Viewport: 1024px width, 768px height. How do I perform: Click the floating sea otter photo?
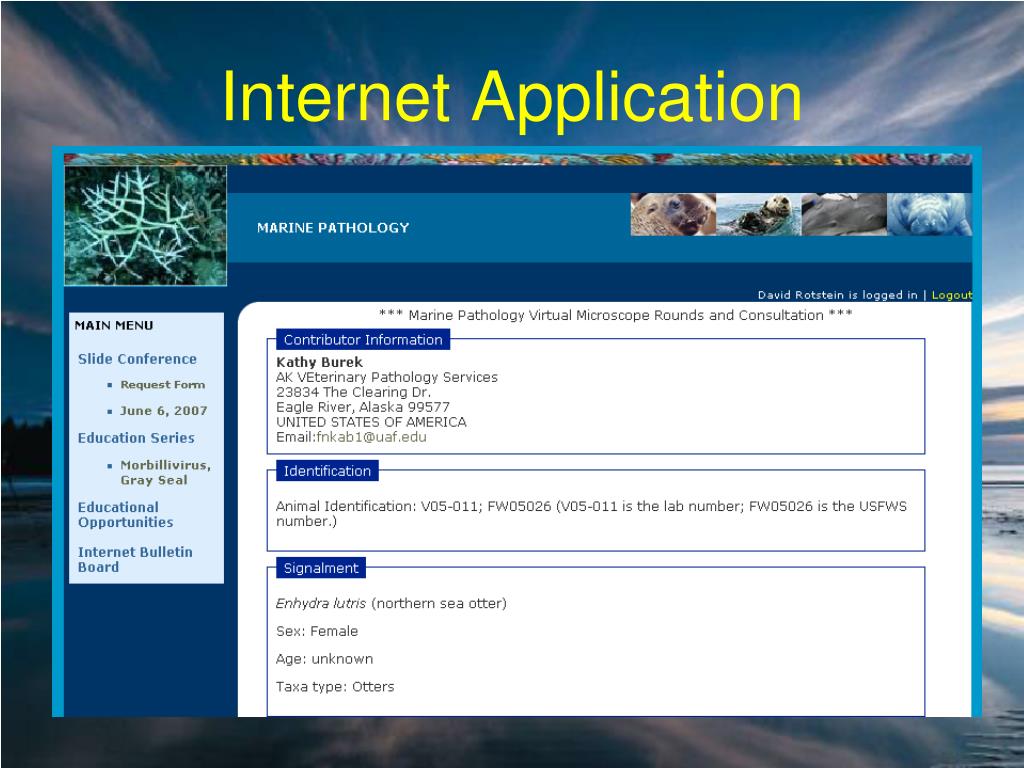click(758, 214)
